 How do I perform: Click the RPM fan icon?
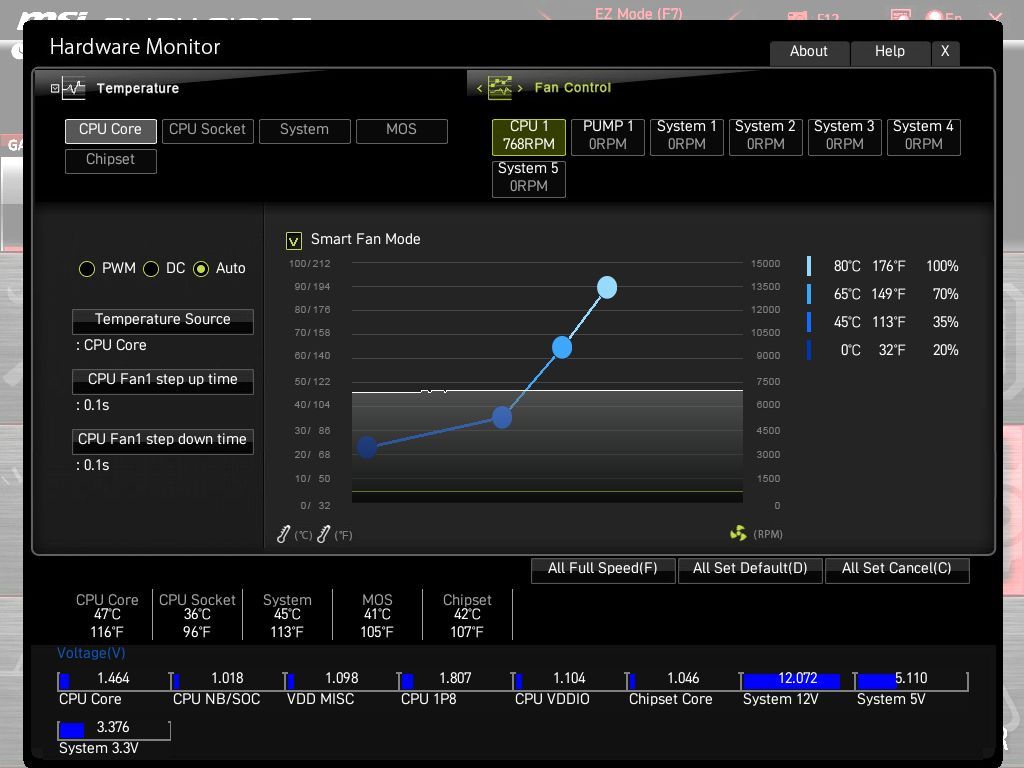tap(738, 534)
